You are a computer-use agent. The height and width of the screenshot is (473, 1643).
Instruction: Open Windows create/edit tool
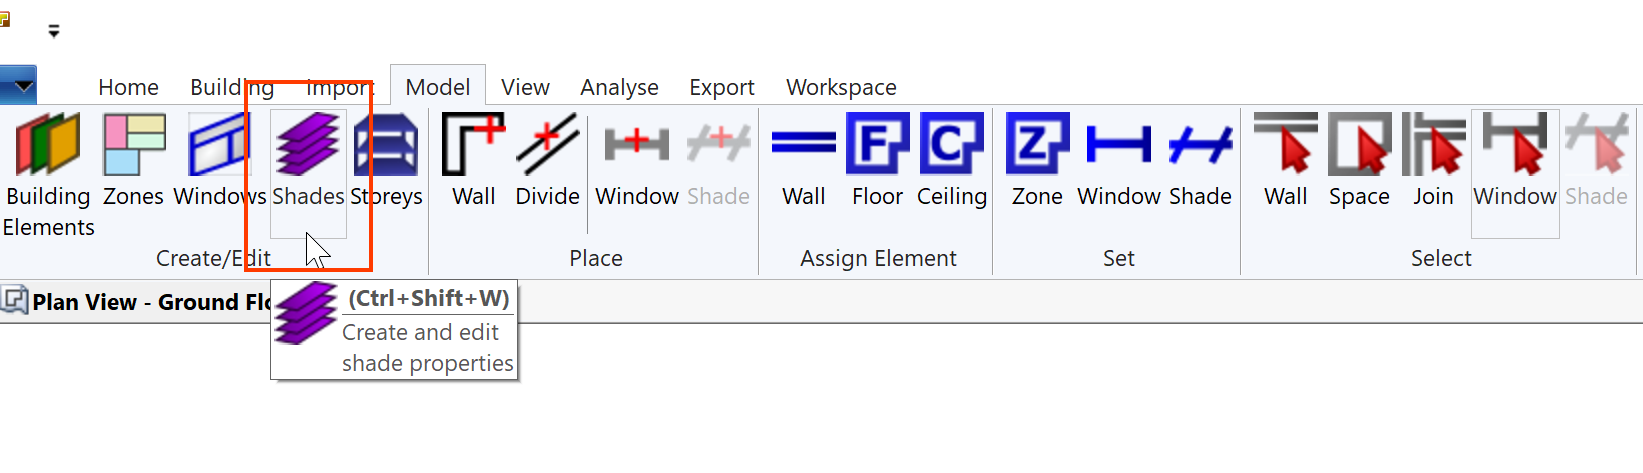click(x=219, y=162)
